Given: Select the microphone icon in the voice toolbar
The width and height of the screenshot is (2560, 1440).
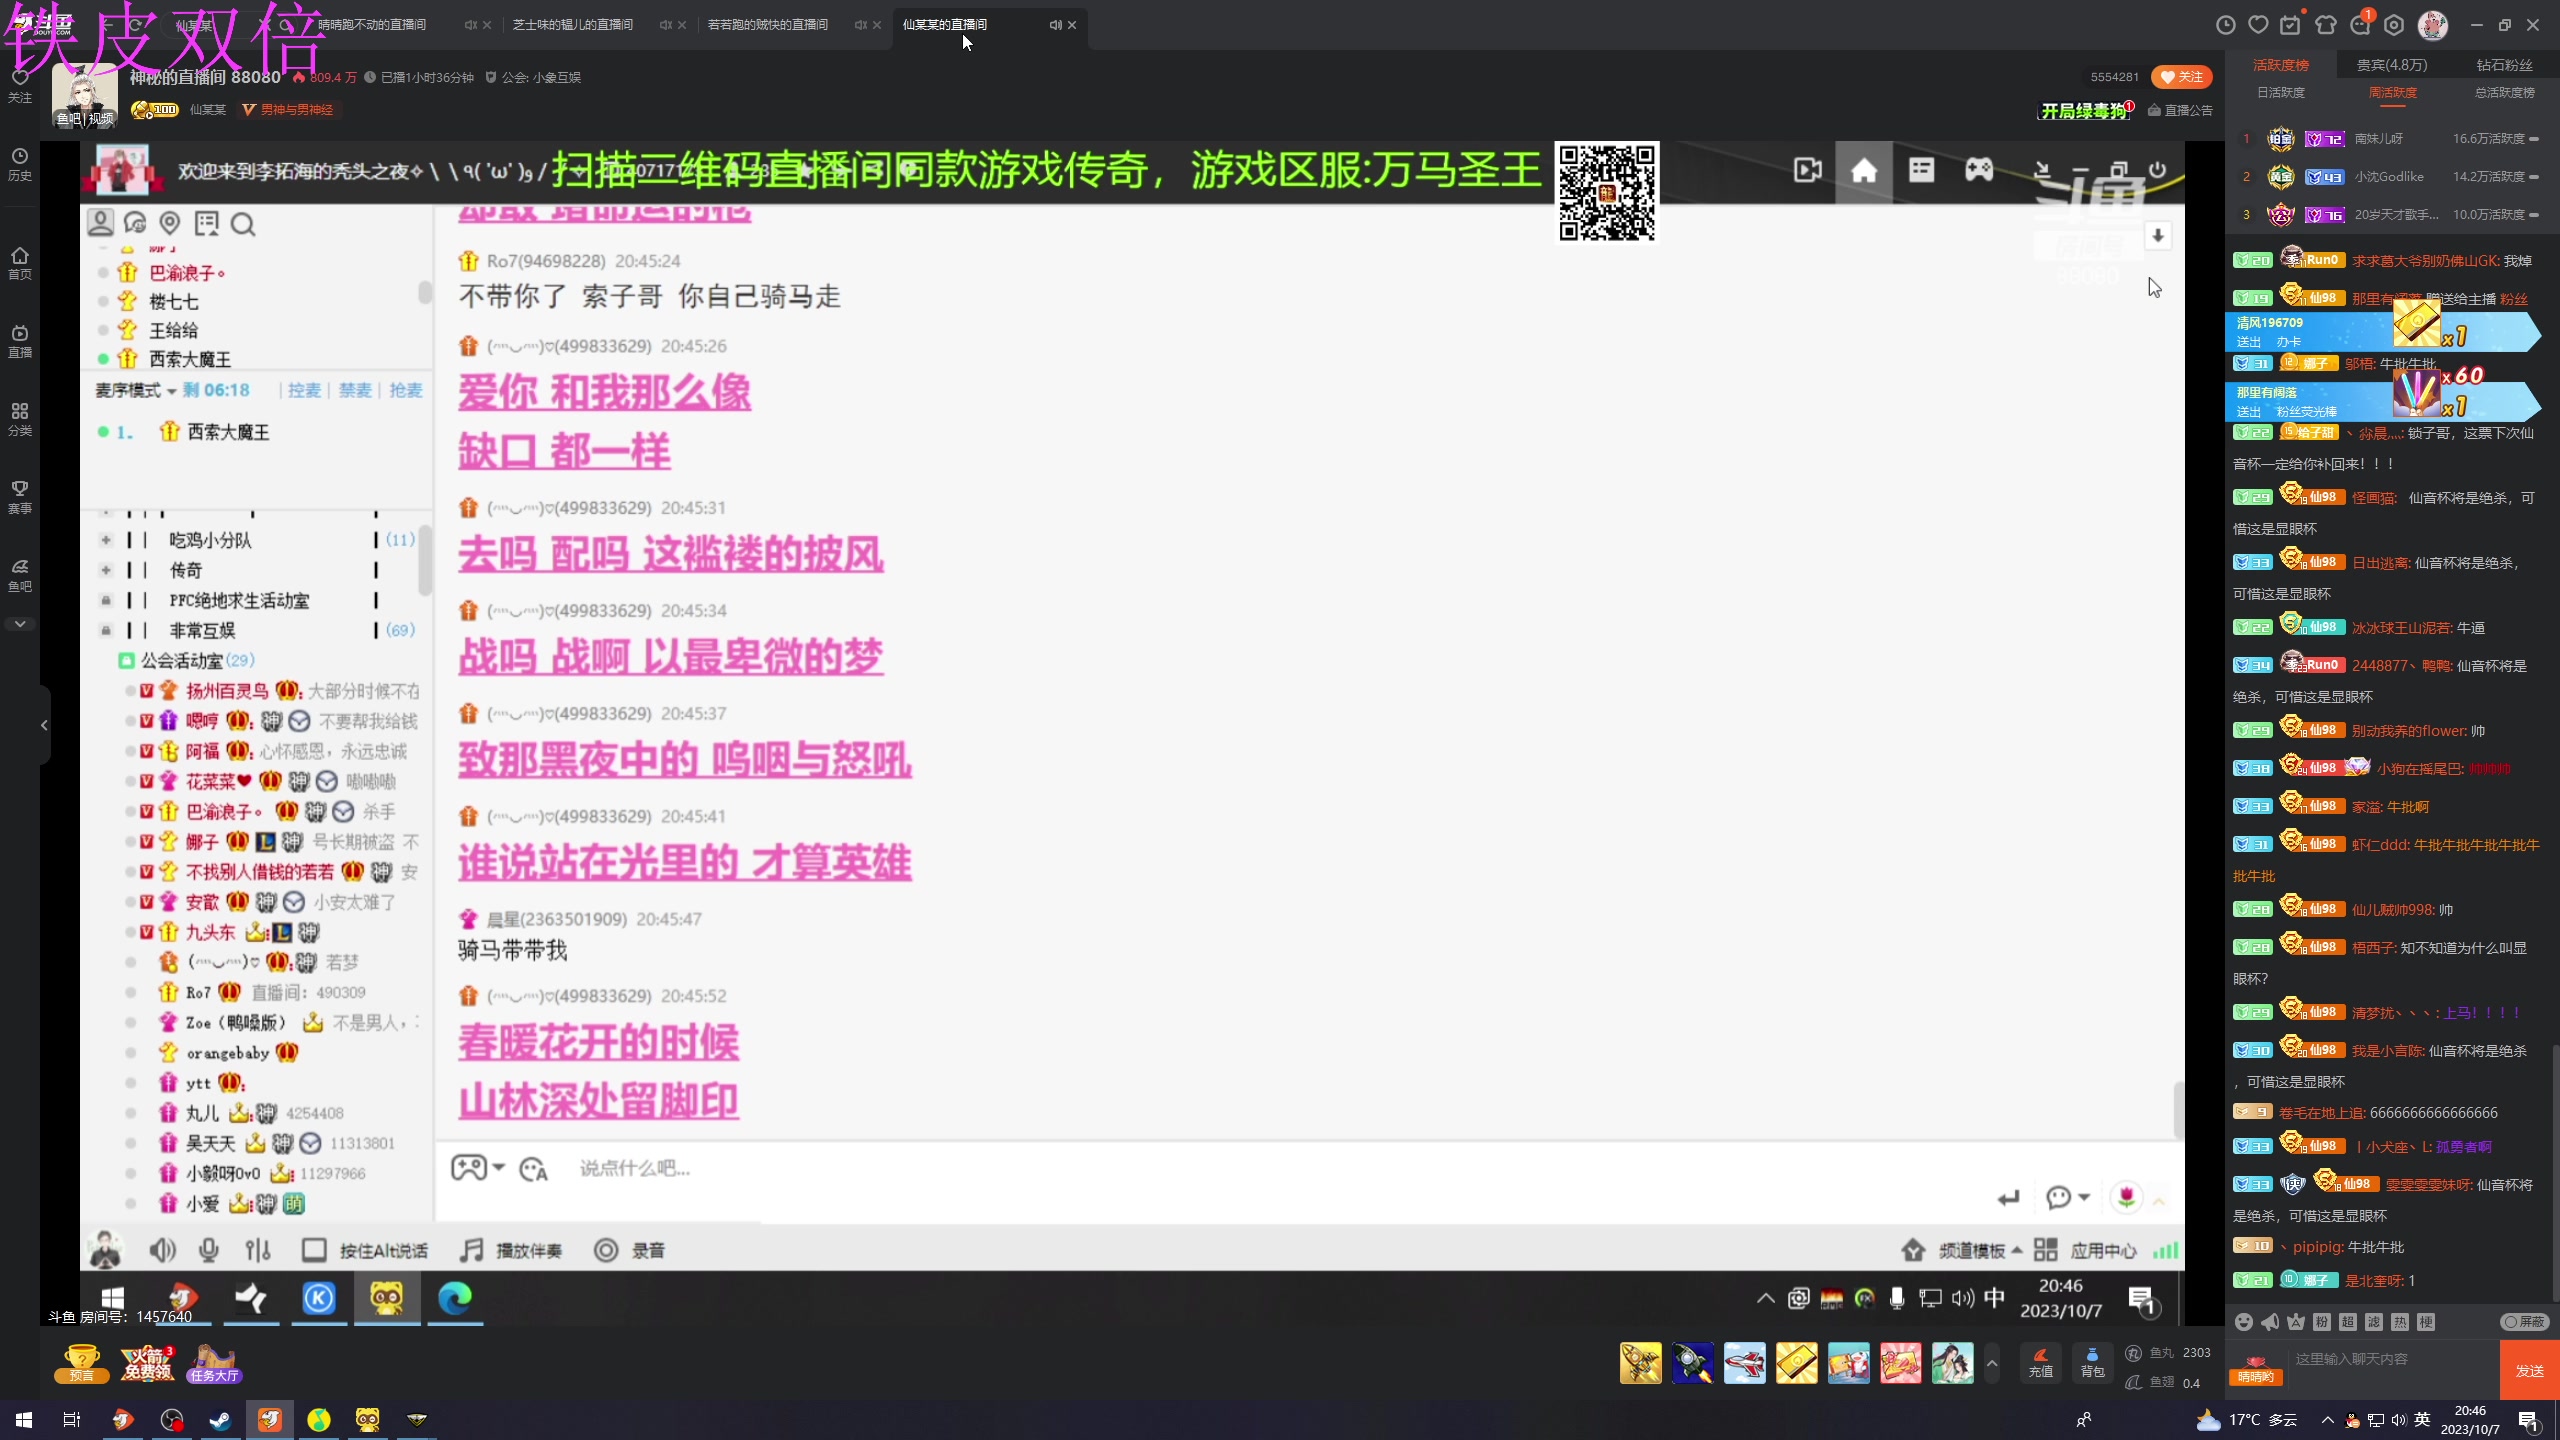Looking at the screenshot, I should [x=208, y=1249].
